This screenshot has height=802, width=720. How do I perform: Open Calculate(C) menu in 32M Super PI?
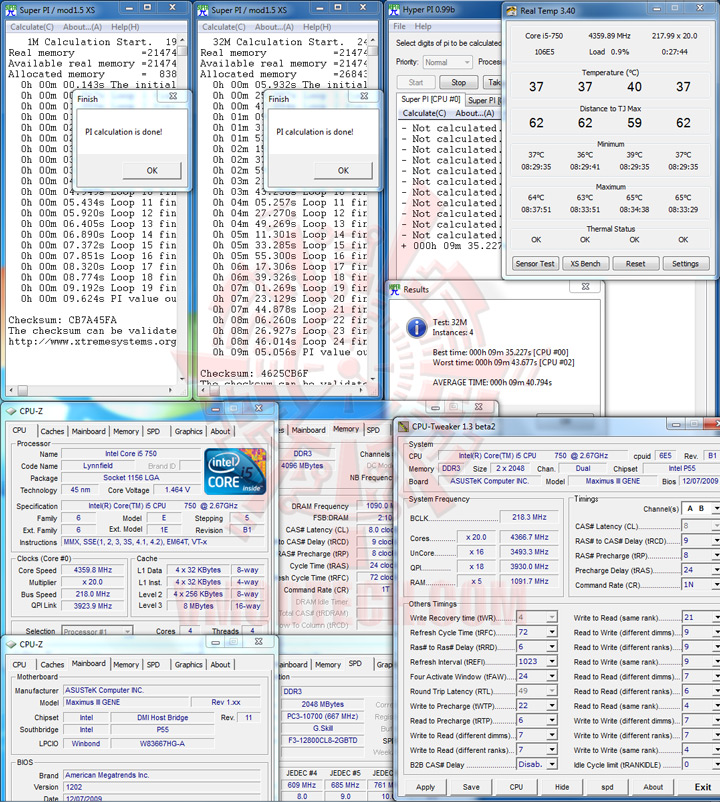(x=223, y=27)
